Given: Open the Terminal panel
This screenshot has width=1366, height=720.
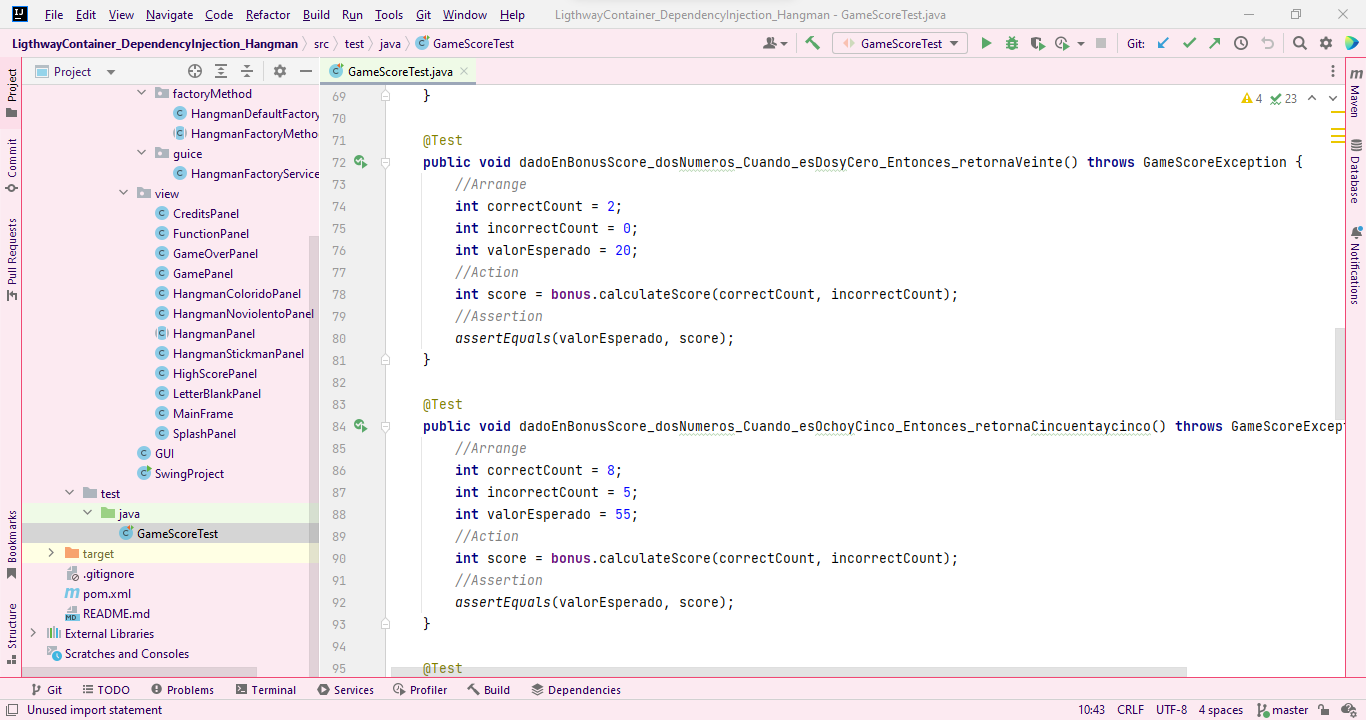Looking at the screenshot, I should pos(266,689).
